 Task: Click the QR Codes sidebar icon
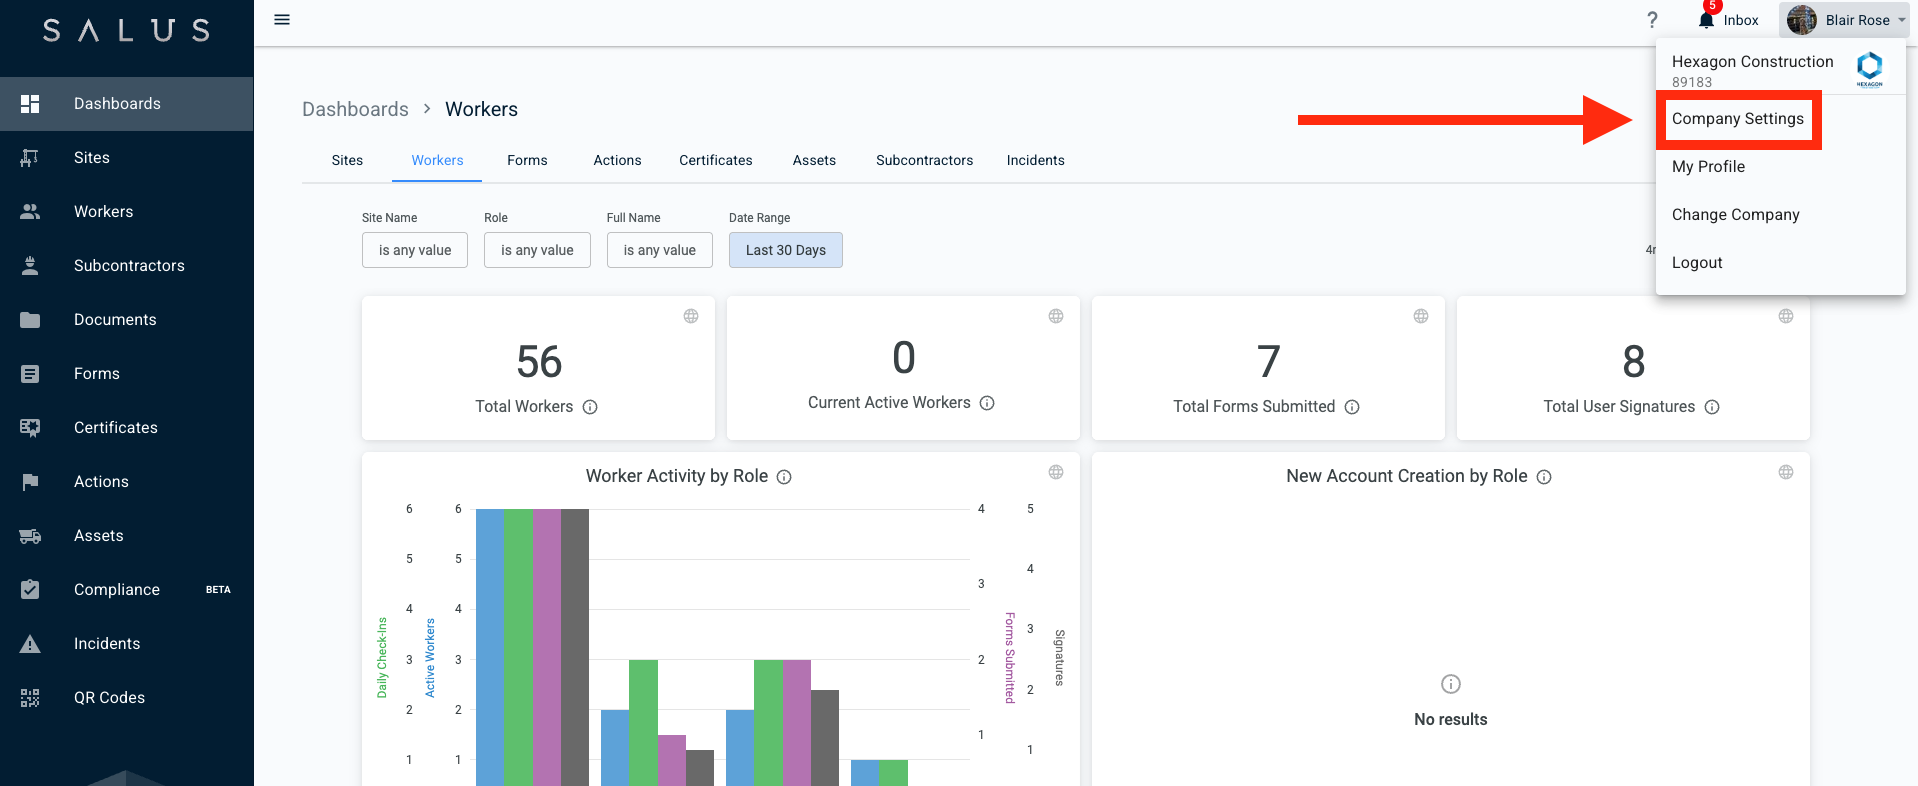point(30,698)
